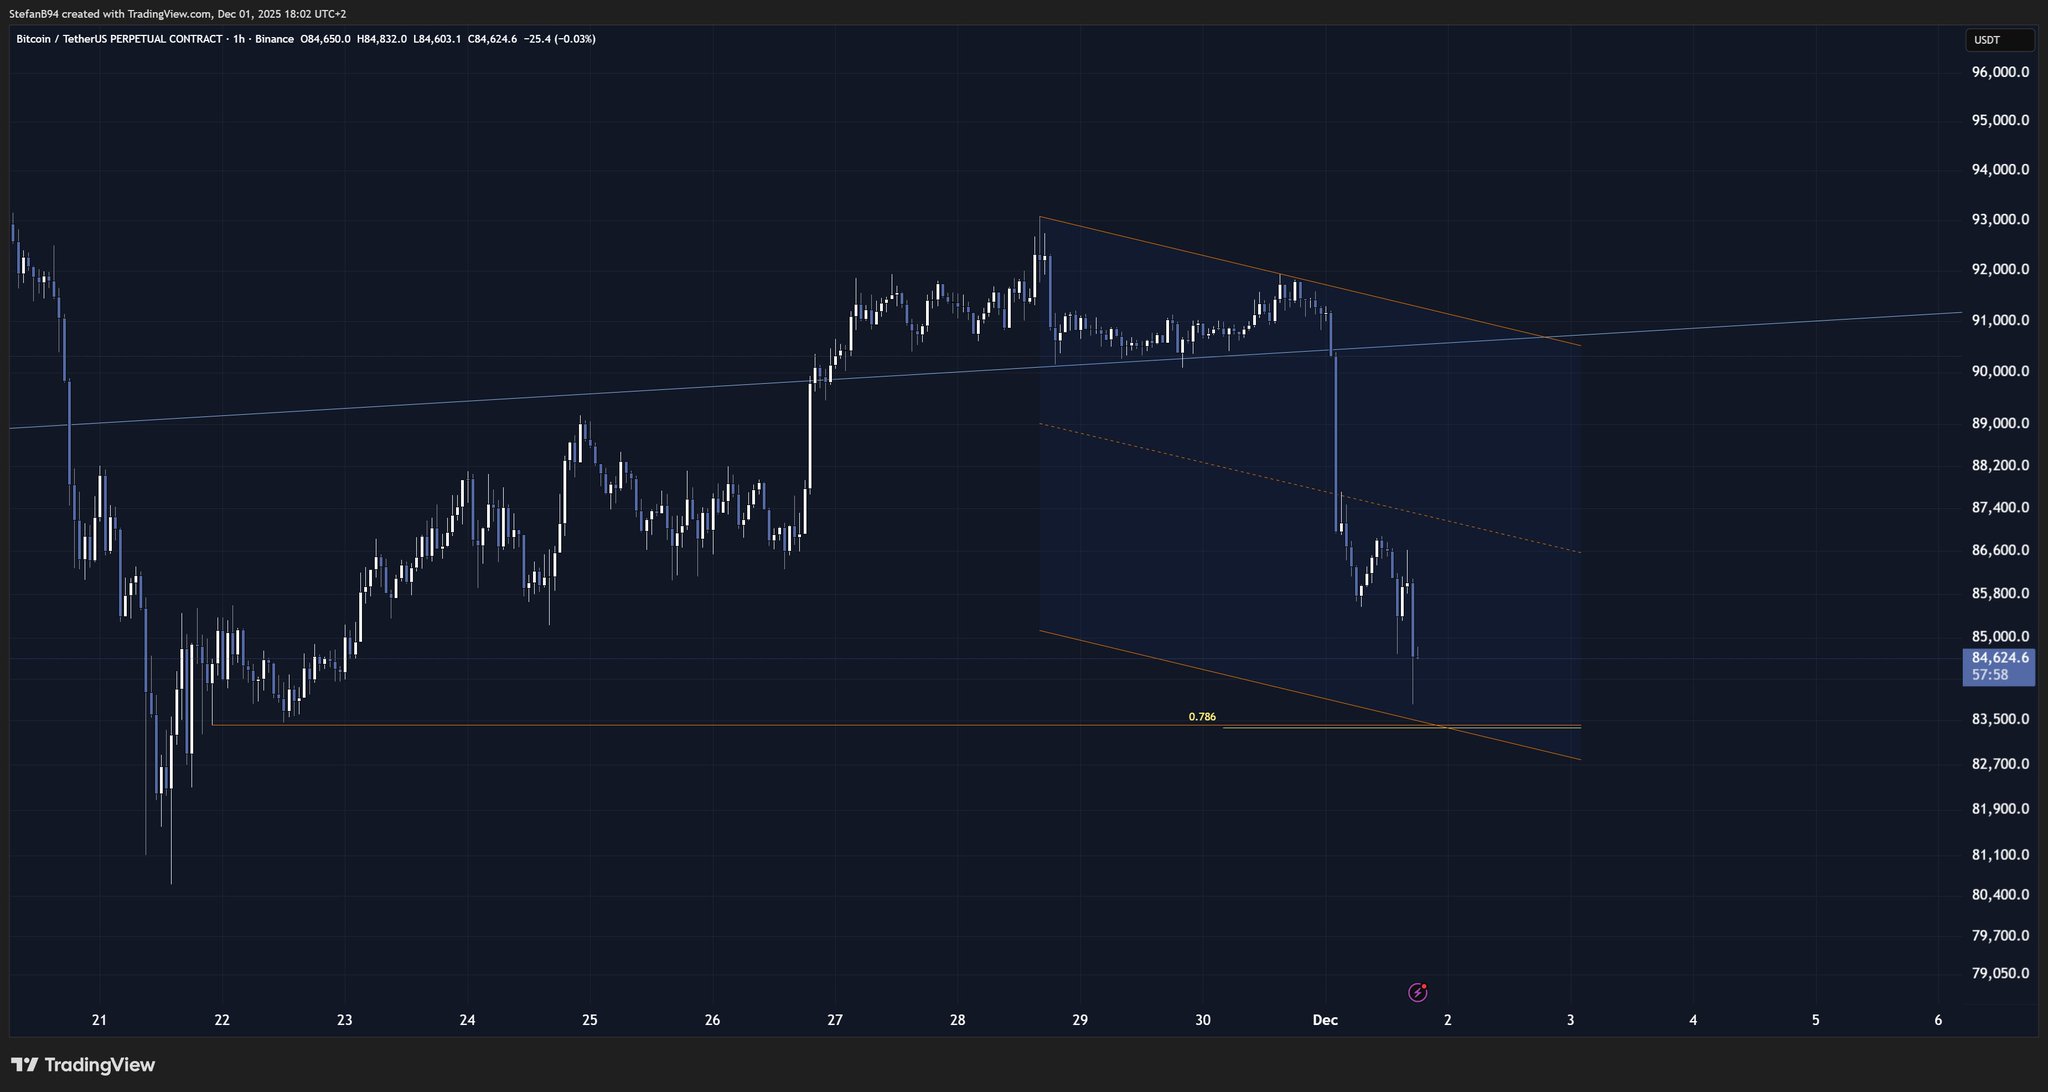Click the current price label 84,624.6
Viewport: 2048px width, 1092px height.
pyautogui.click(x=1999, y=657)
